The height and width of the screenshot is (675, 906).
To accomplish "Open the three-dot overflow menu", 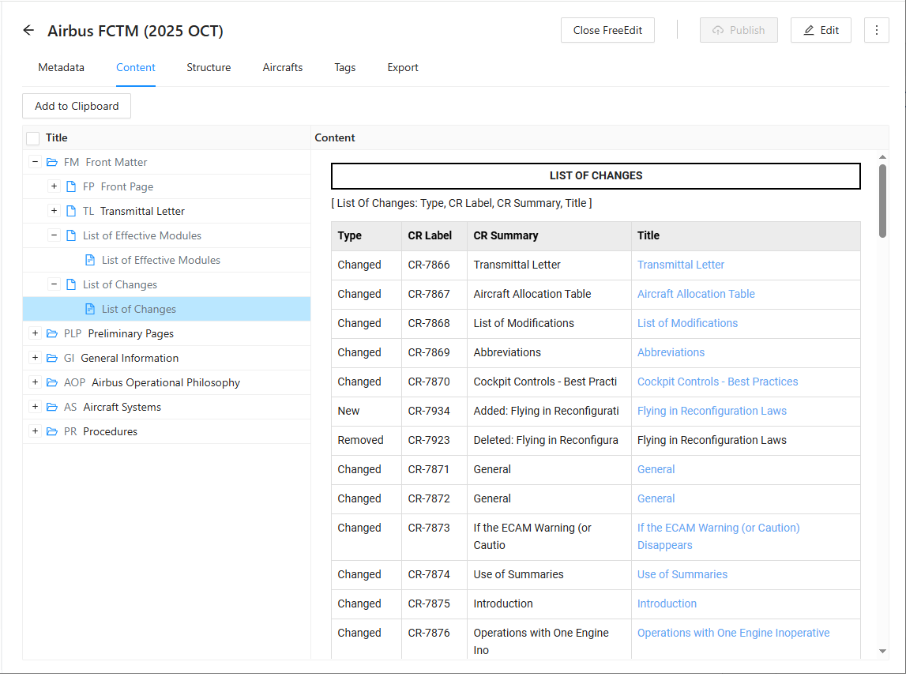I will tap(877, 30).
